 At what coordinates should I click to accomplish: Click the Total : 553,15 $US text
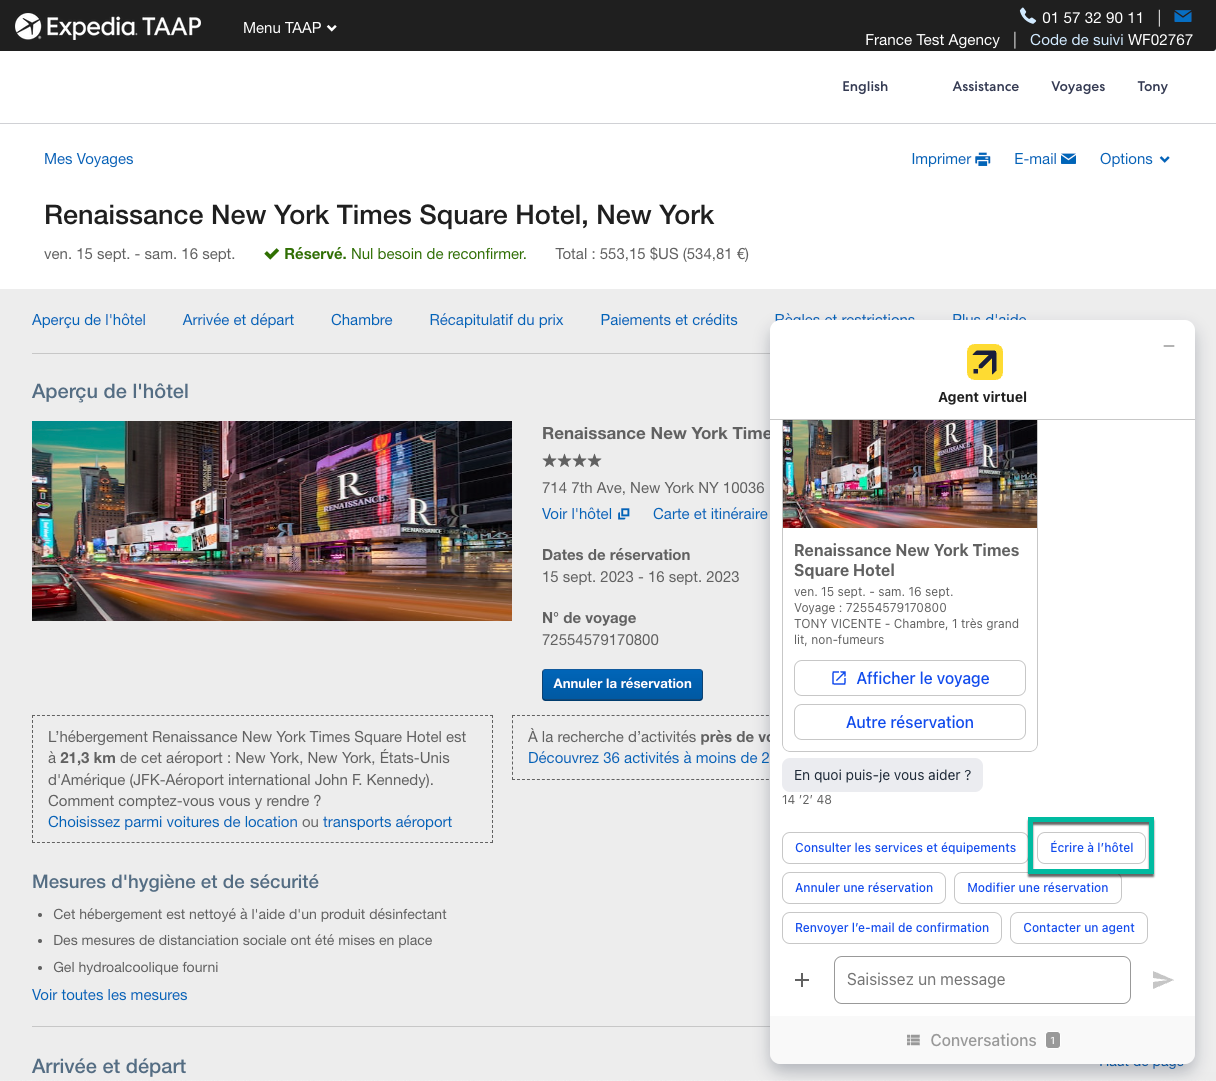652,254
